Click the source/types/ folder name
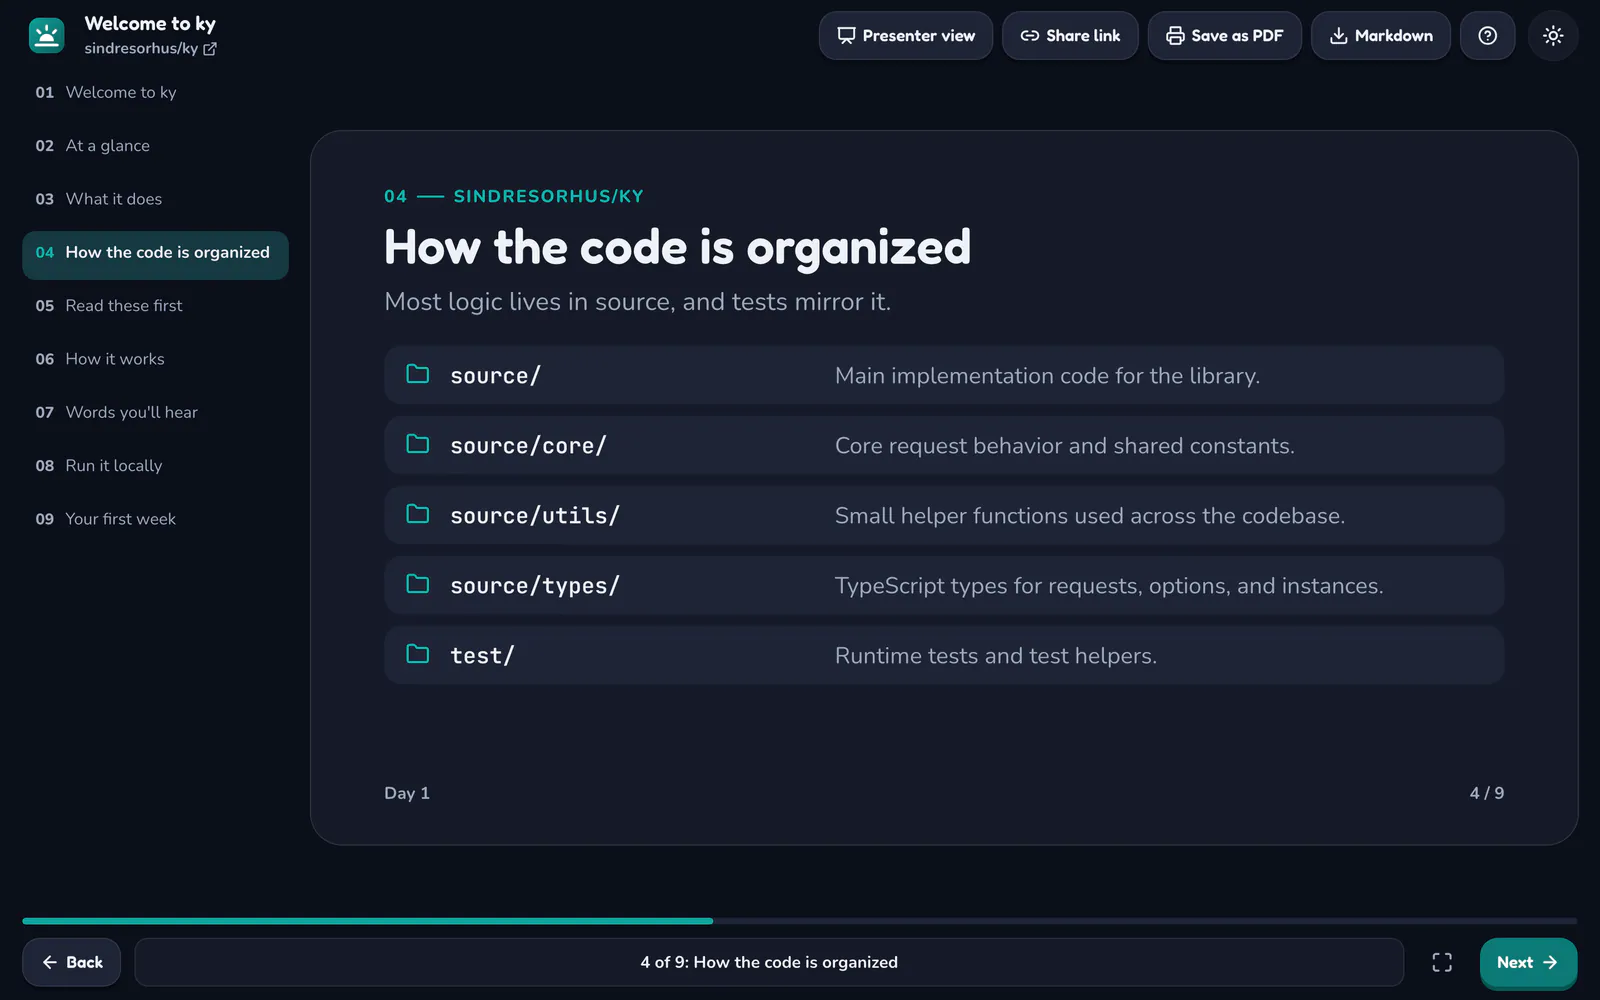This screenshot has width=1600, height=1000. [535, 586]
